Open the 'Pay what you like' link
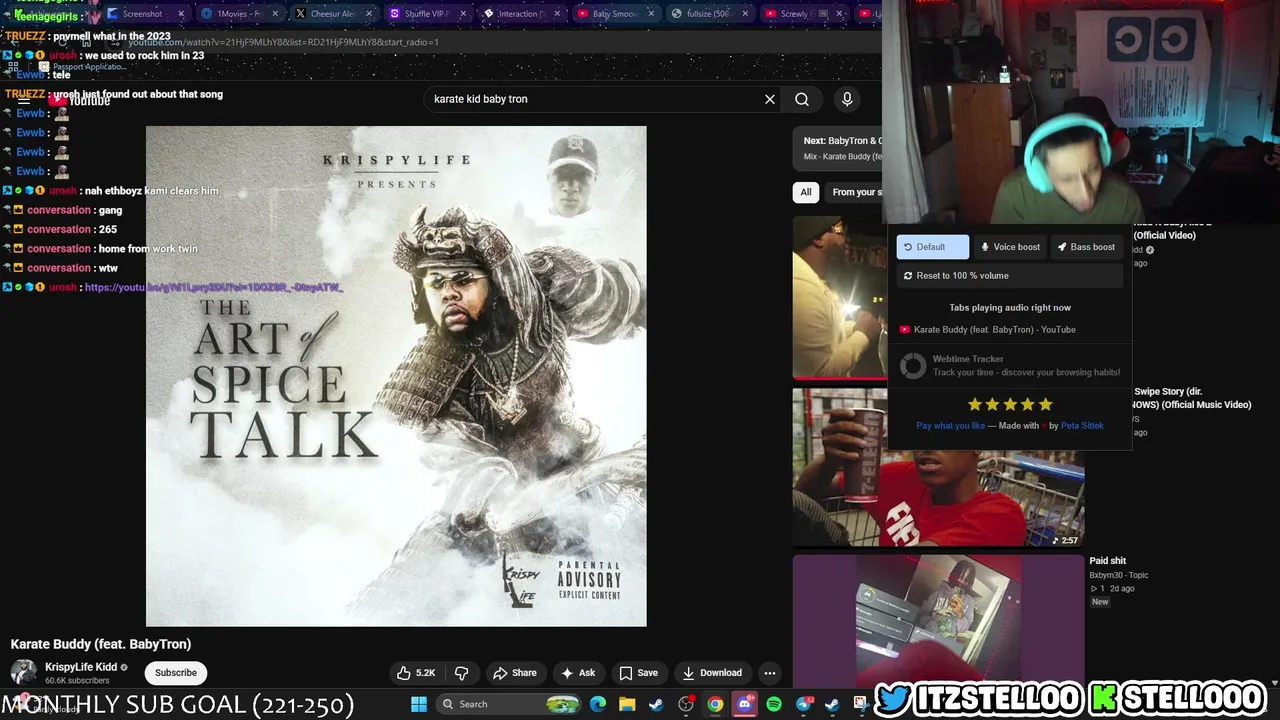This screenshot has width=1280, height=720. (950, 426)
